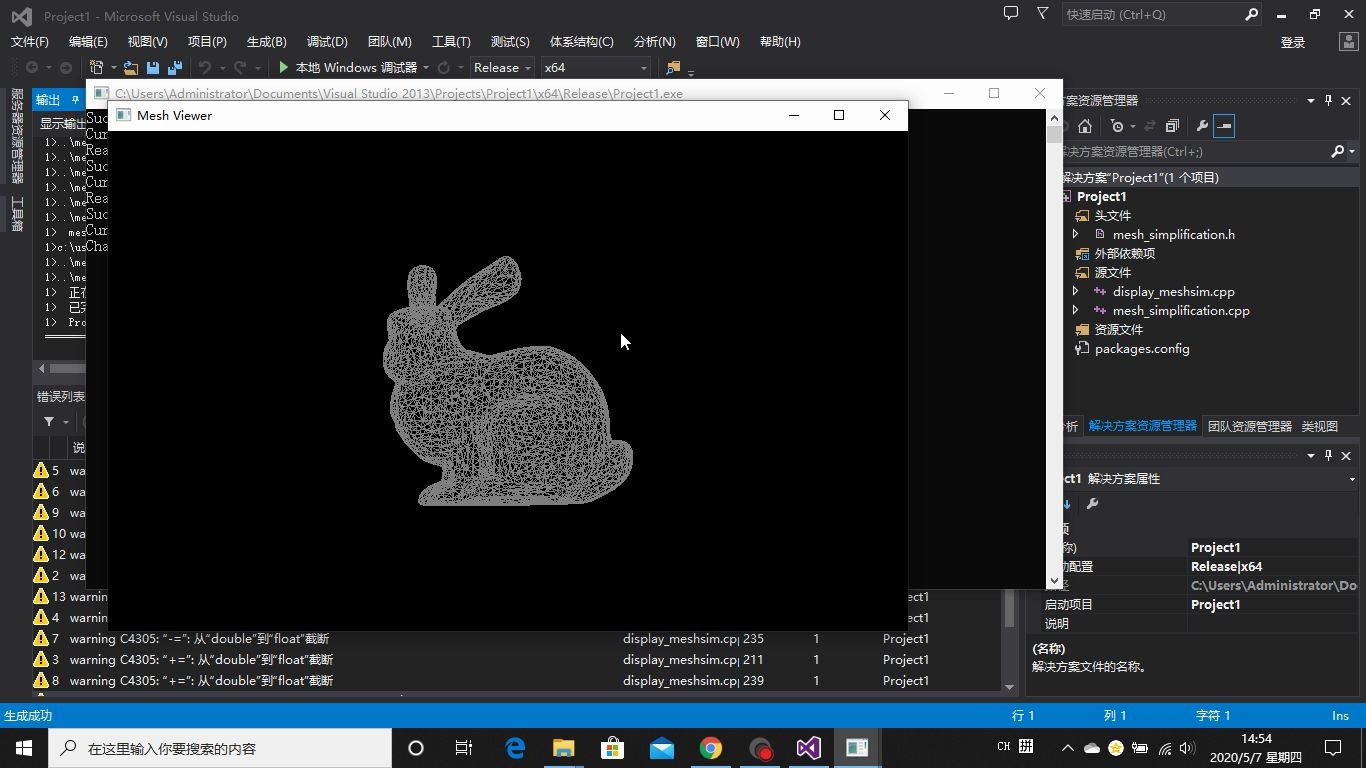Click the Navigate Backward toolbar icon
This screenshot has width=1366, height=768.
click(x=32, y=68)
